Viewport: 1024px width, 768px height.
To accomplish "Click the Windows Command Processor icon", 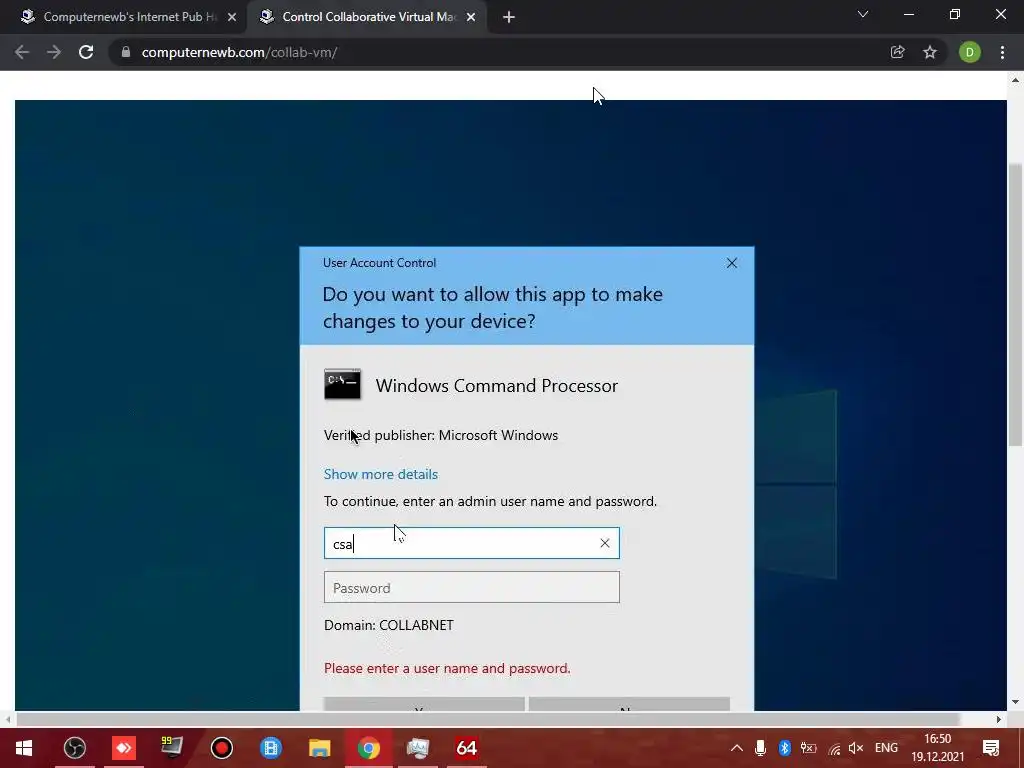I will 342,385.
